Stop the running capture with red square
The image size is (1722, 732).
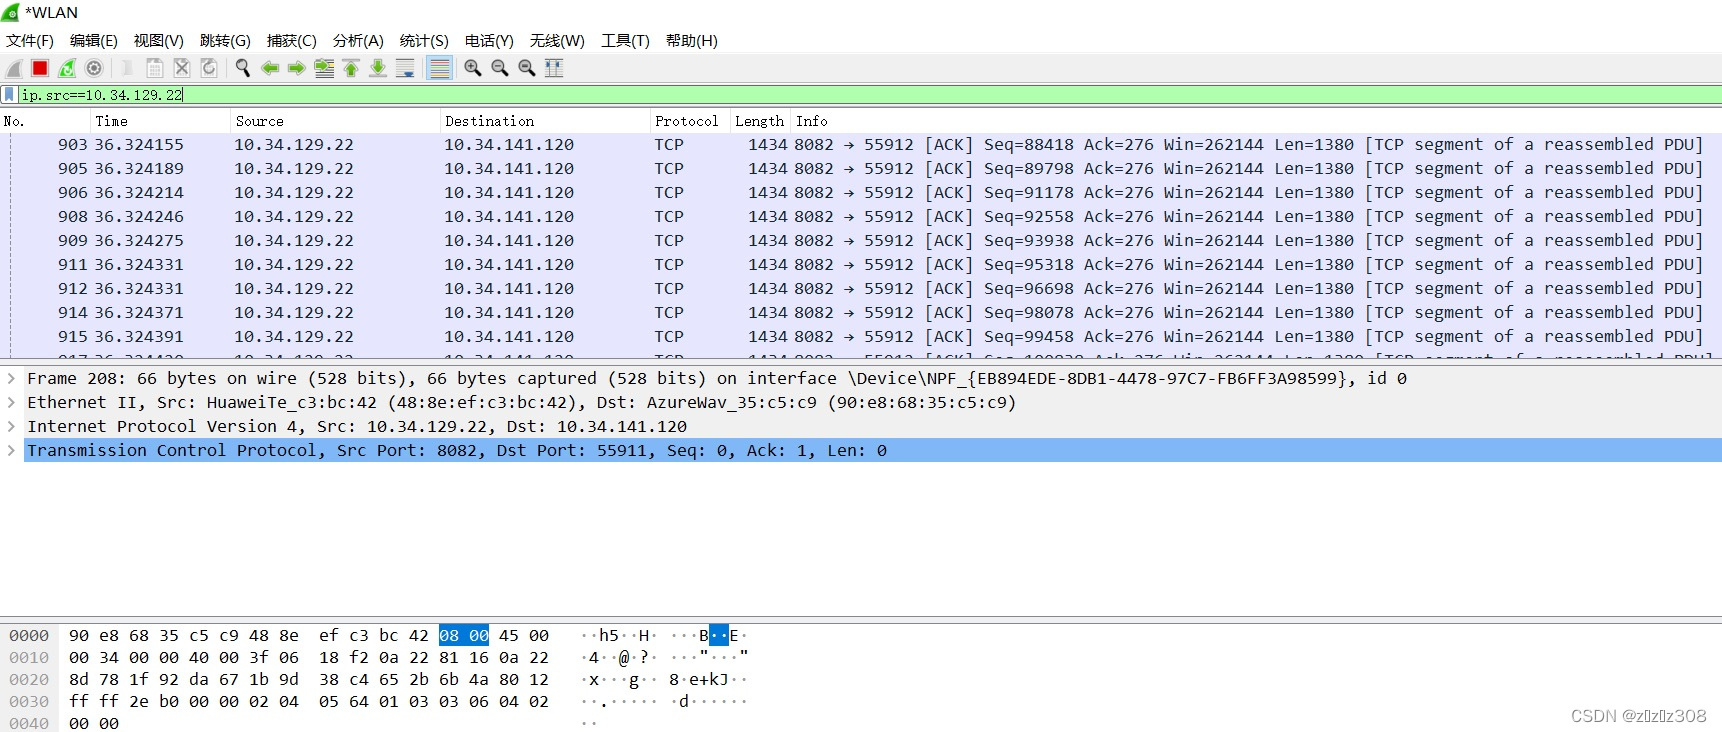coord(40,68)
